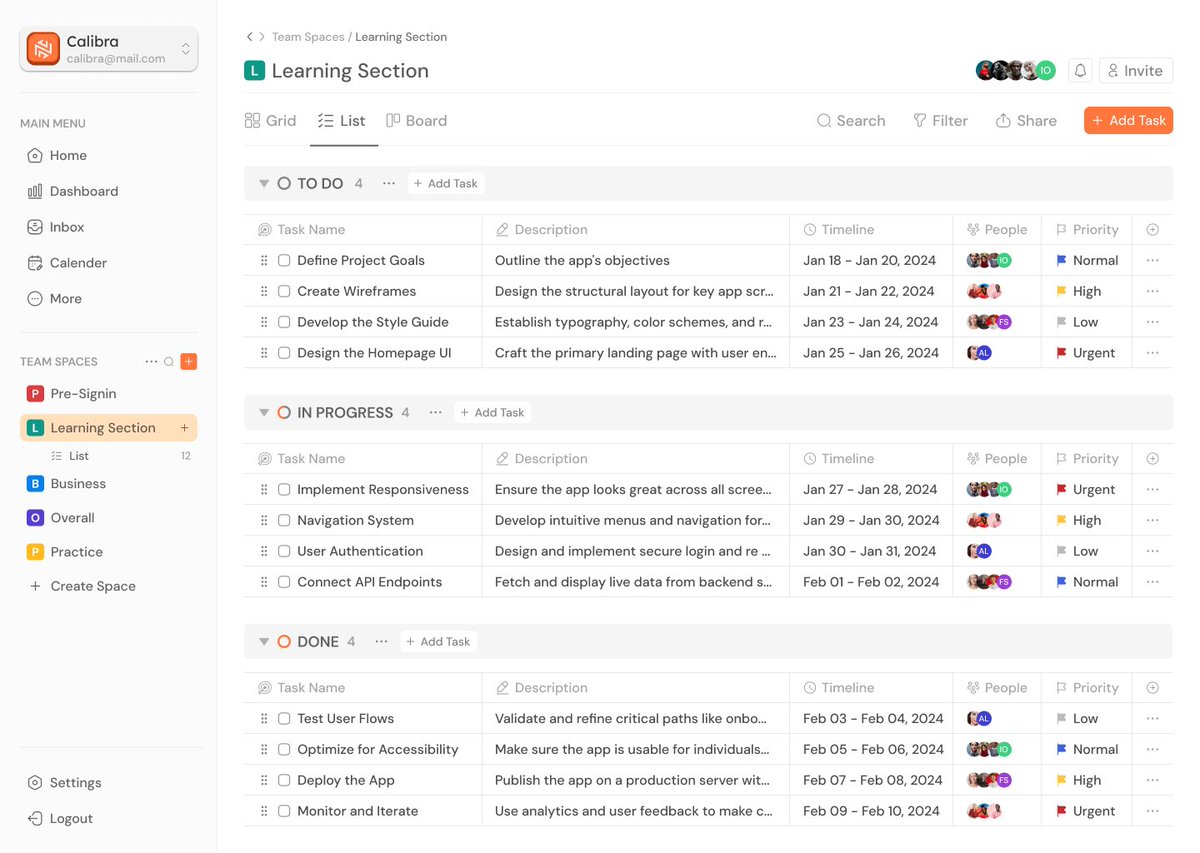Collapse the TO DO section
Screen dimensions: 1200x853
click(263, 183)
